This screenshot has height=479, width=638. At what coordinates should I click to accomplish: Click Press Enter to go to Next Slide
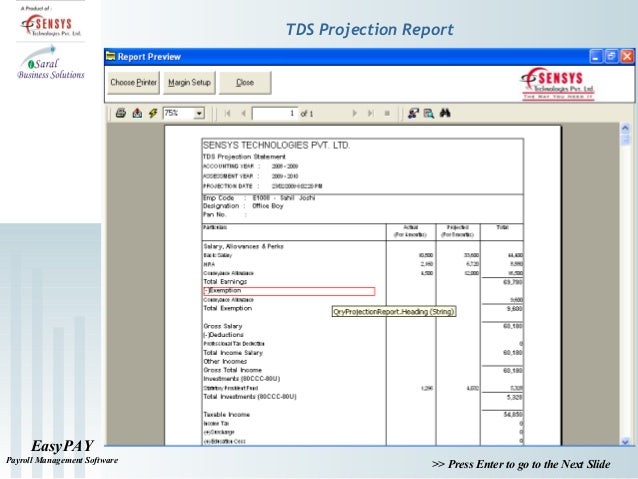(521, 464)
